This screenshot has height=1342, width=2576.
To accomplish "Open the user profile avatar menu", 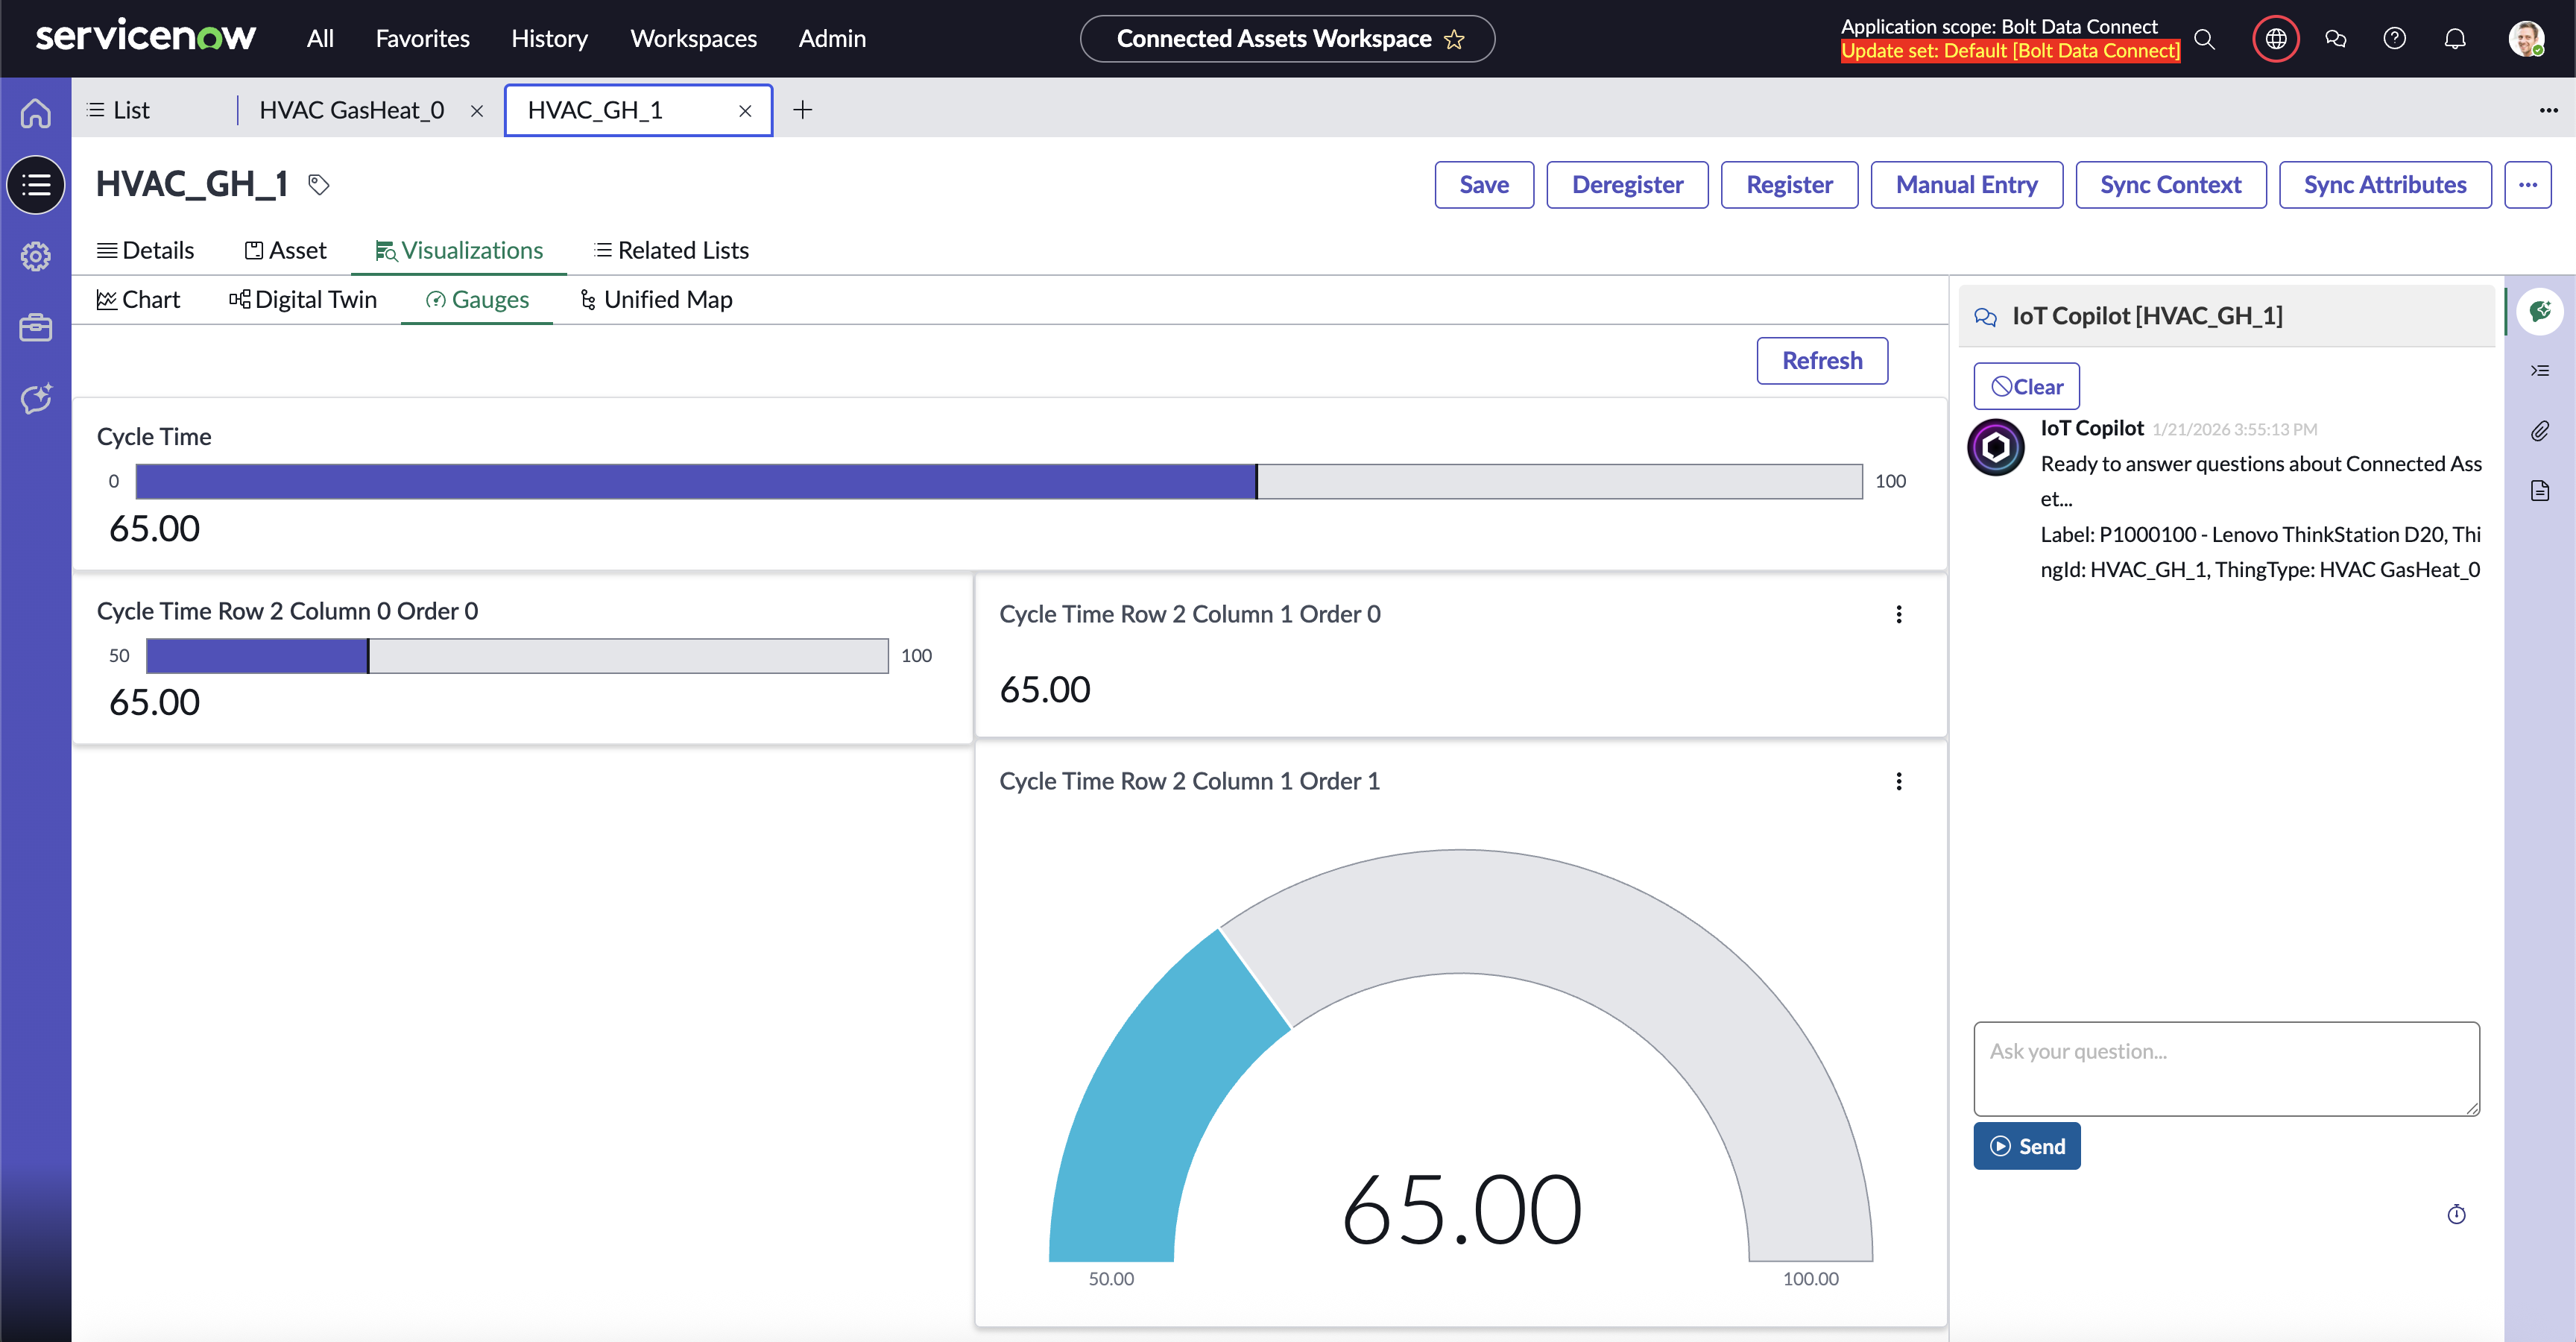I will (2527, 39).
